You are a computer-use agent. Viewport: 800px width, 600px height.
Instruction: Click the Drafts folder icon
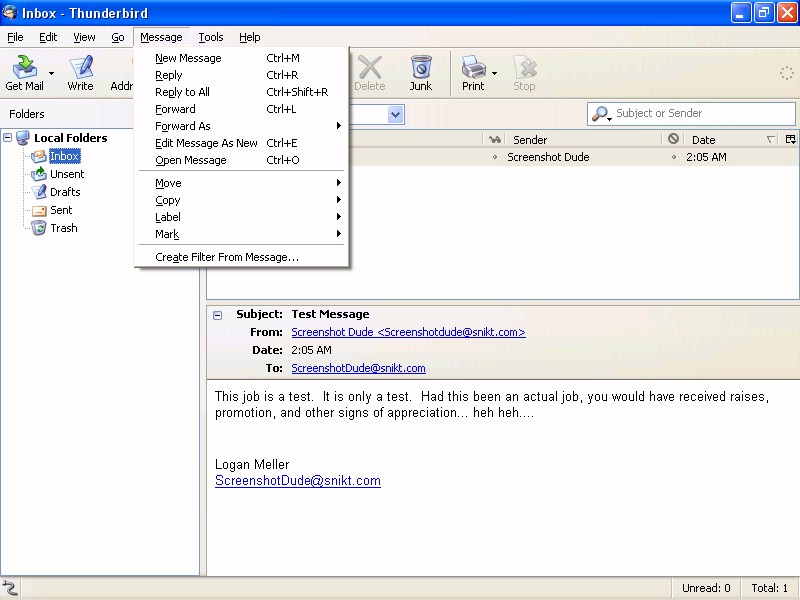pyautogui.click(x=39, y=192)
